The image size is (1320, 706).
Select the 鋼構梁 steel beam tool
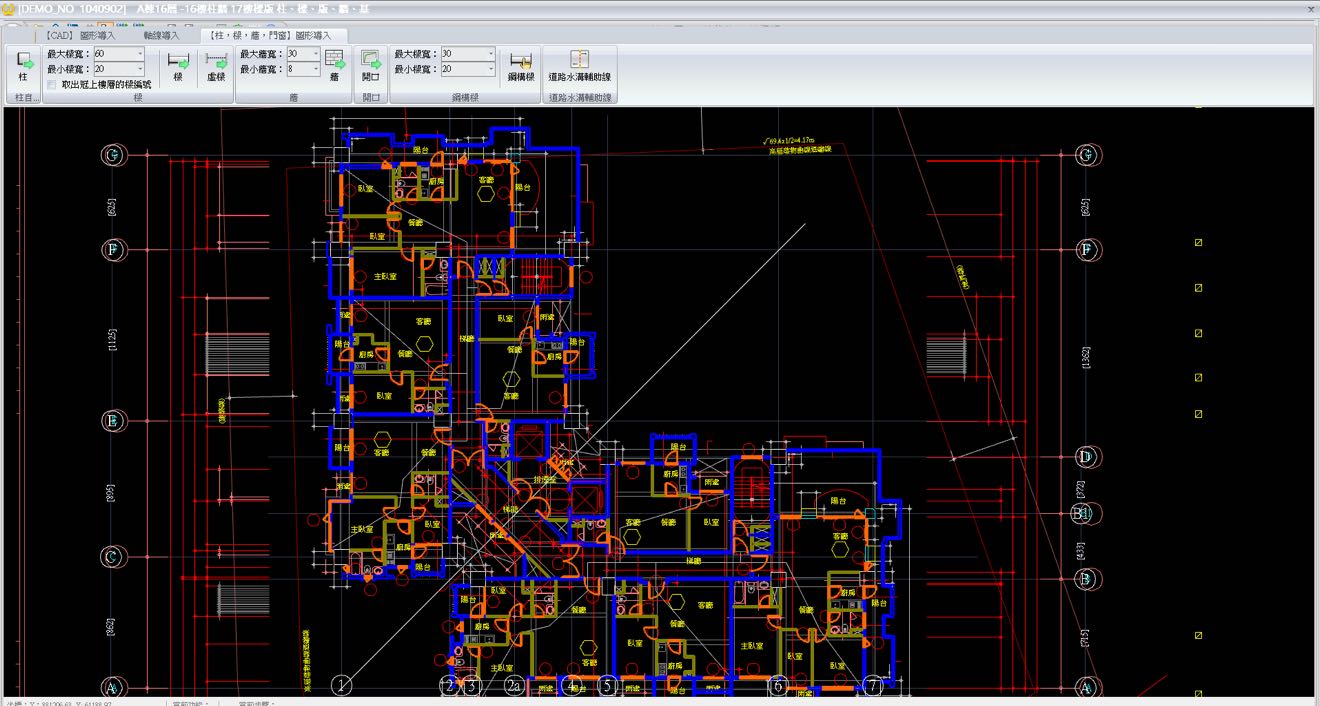(x=521, y=64)
